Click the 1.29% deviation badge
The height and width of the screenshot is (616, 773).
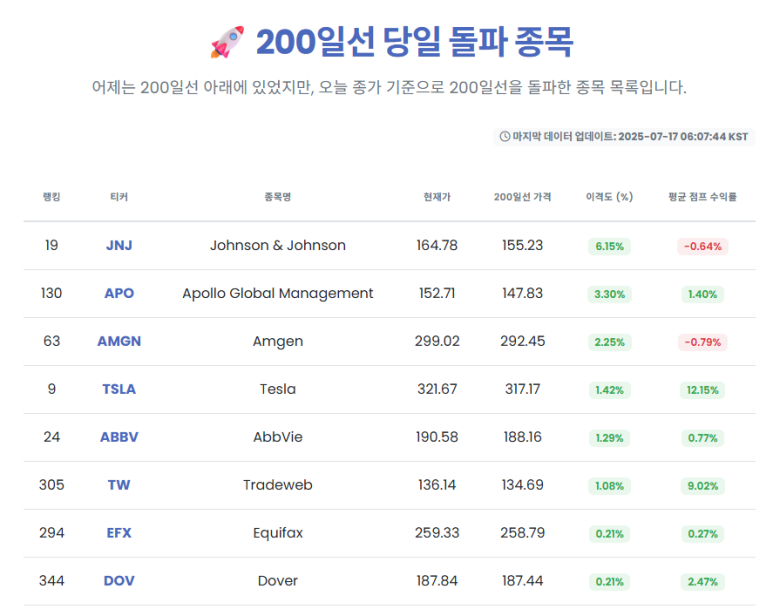(x=609, y=438)
